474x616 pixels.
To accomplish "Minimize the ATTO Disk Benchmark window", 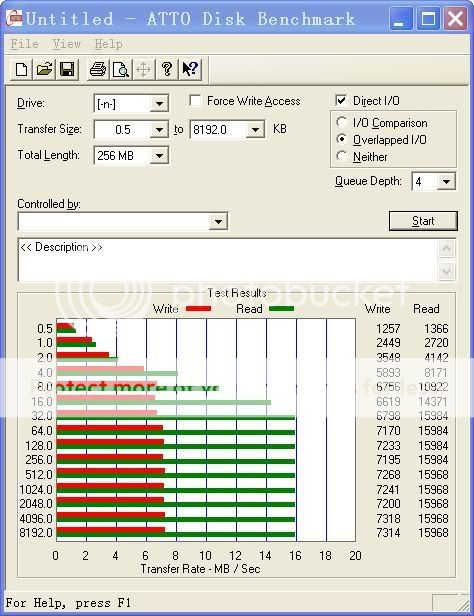I will click(x=401, y=18).
